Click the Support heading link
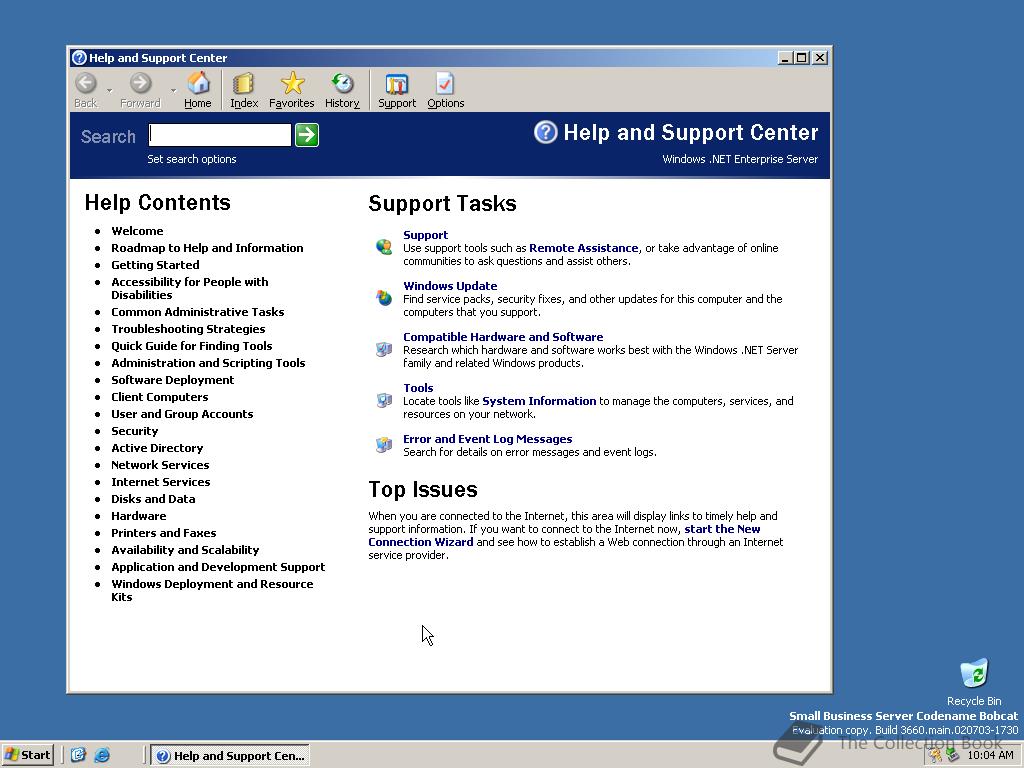1024x768 pixels. 425,234
